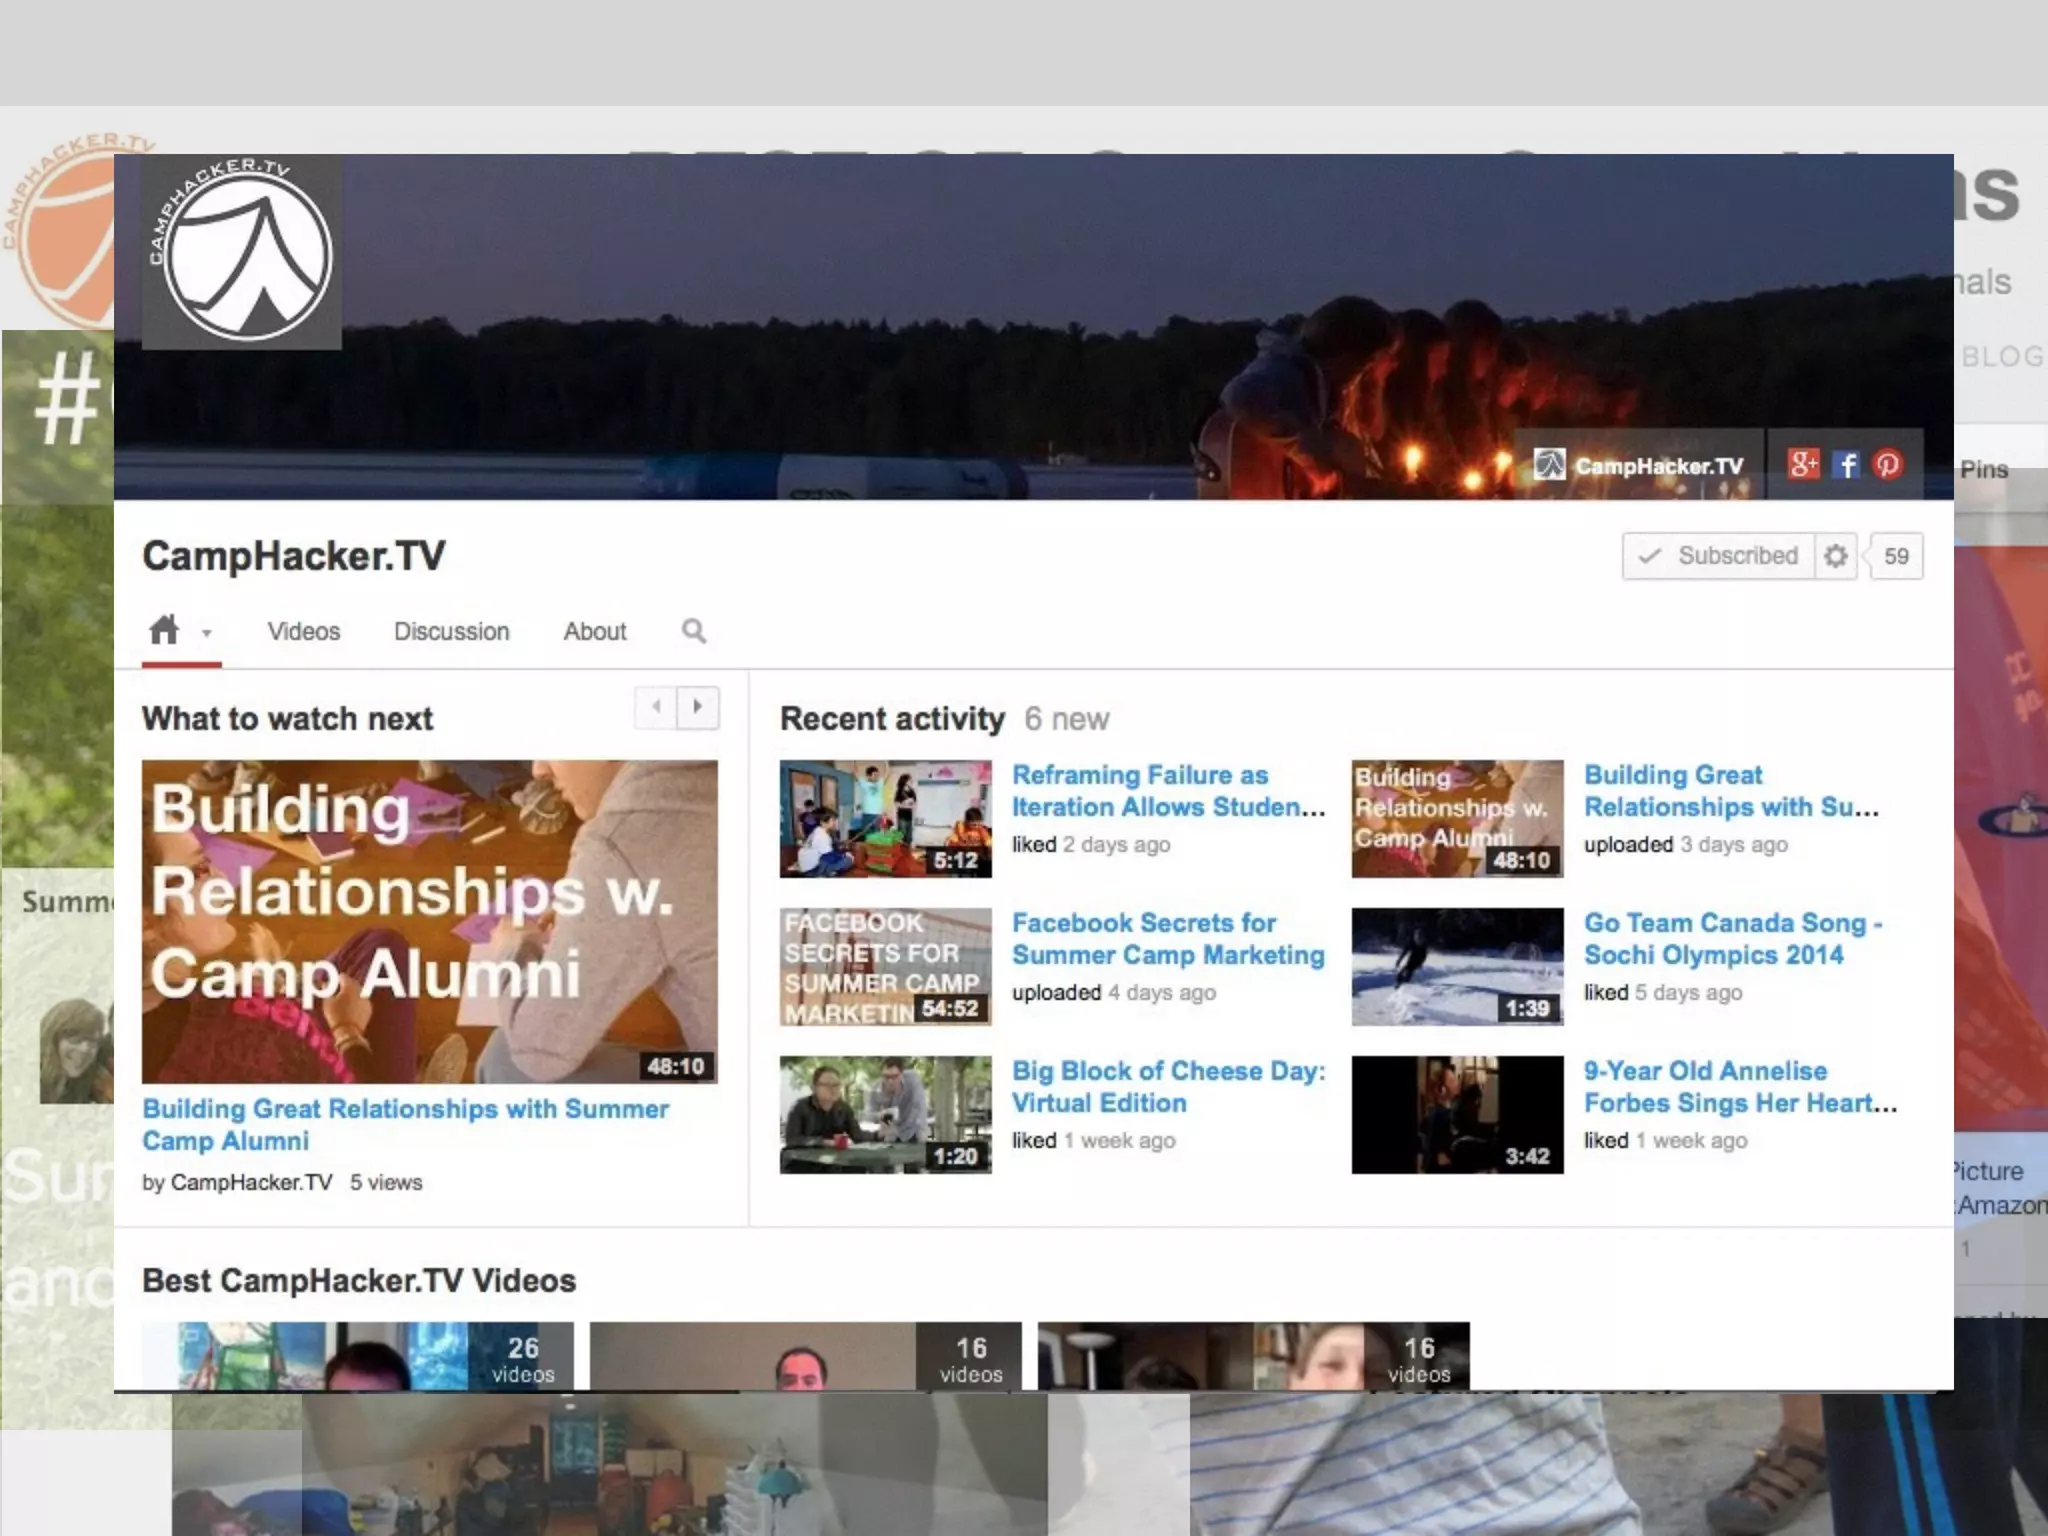Screen dimensions: 2048x1536
Task: Click the Home house icon tab
Action: click(165, 631)
